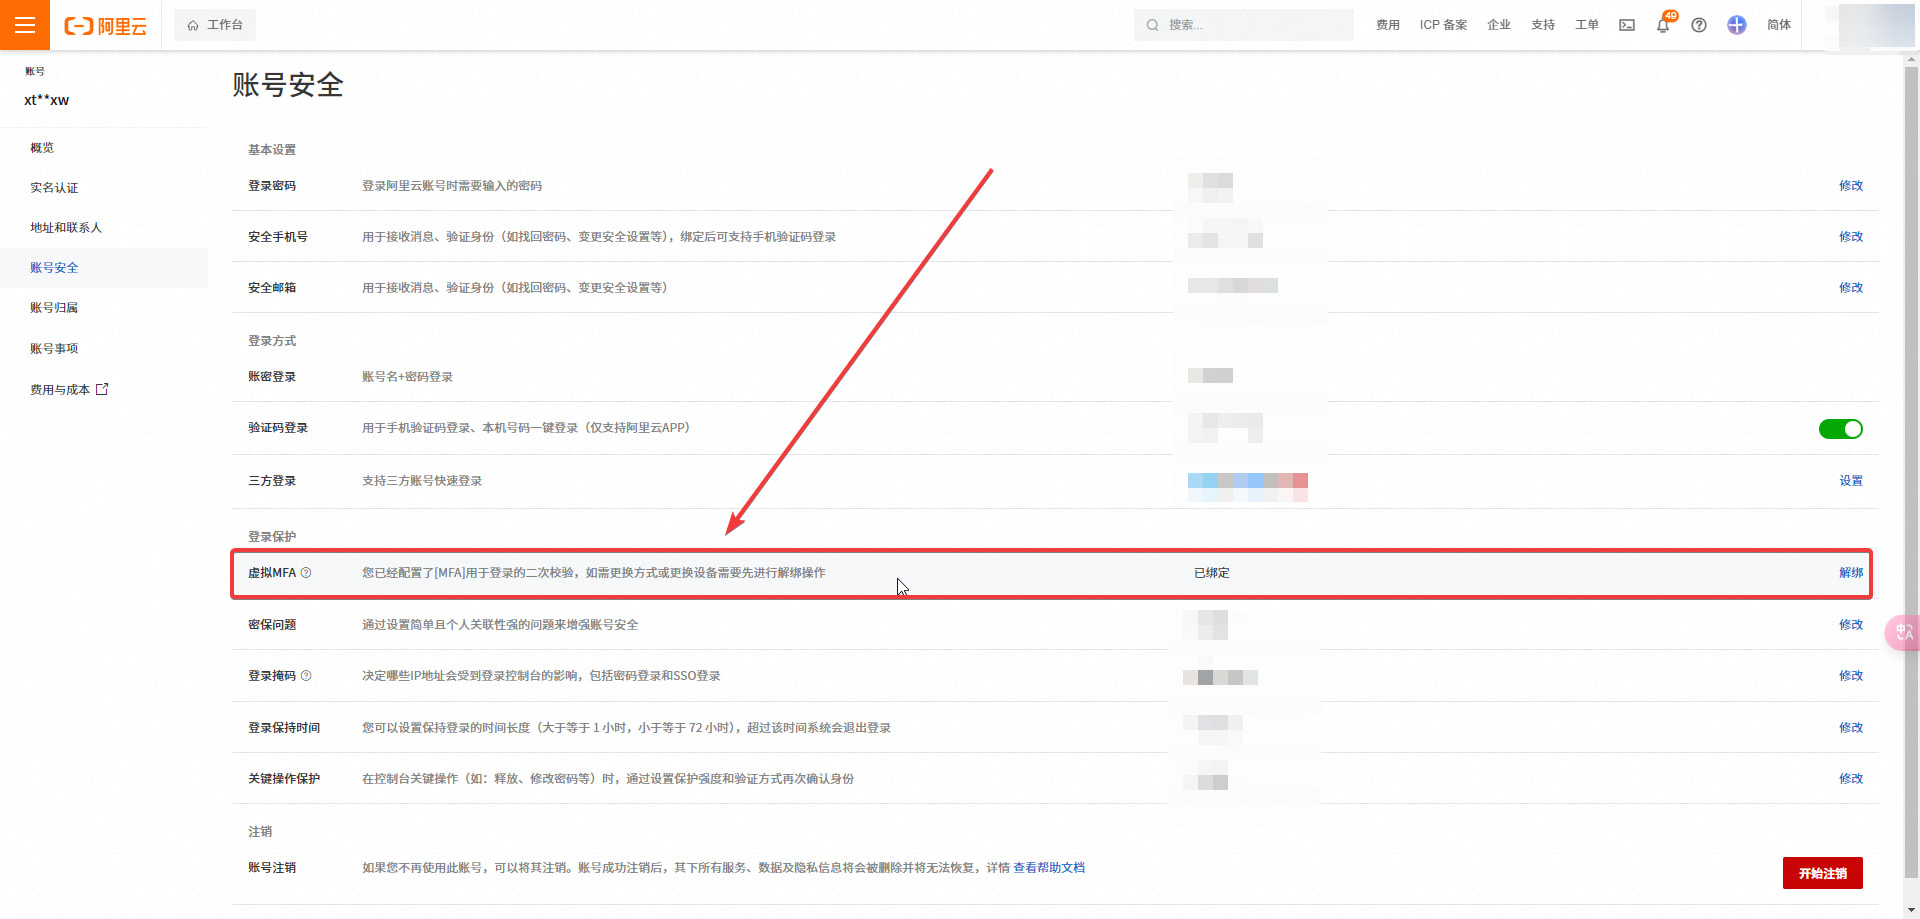
Task: Go to 实名认证 in sidebar
Action: coord(54,188)
